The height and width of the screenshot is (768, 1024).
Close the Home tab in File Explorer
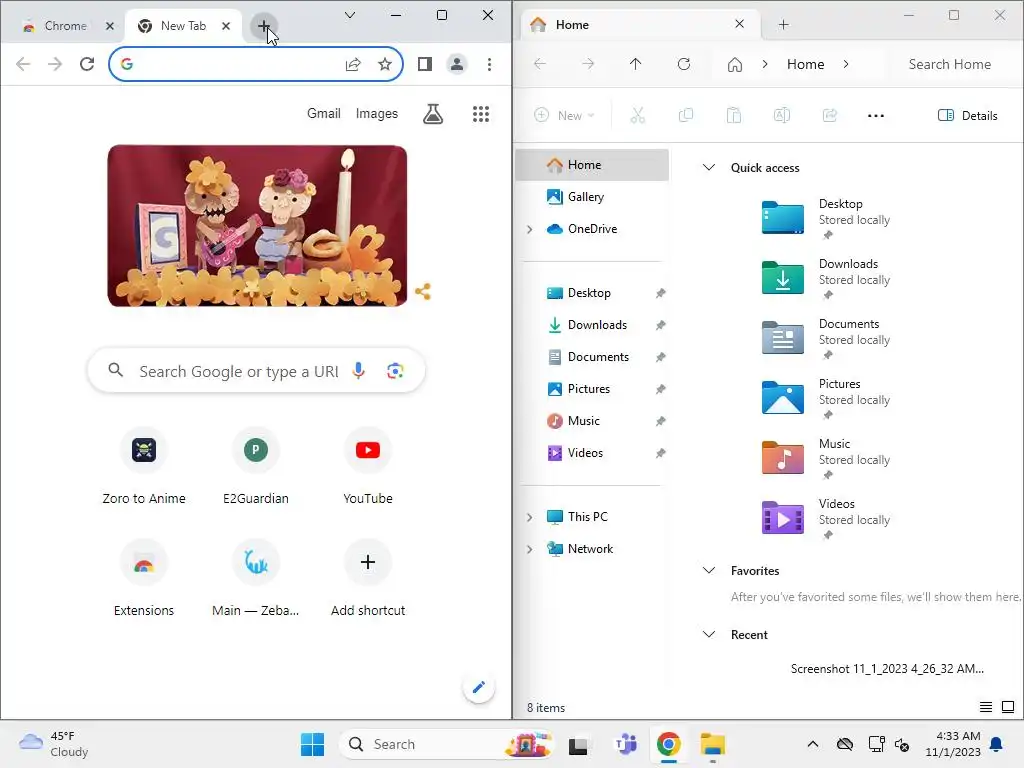click(x=739, y=24)
